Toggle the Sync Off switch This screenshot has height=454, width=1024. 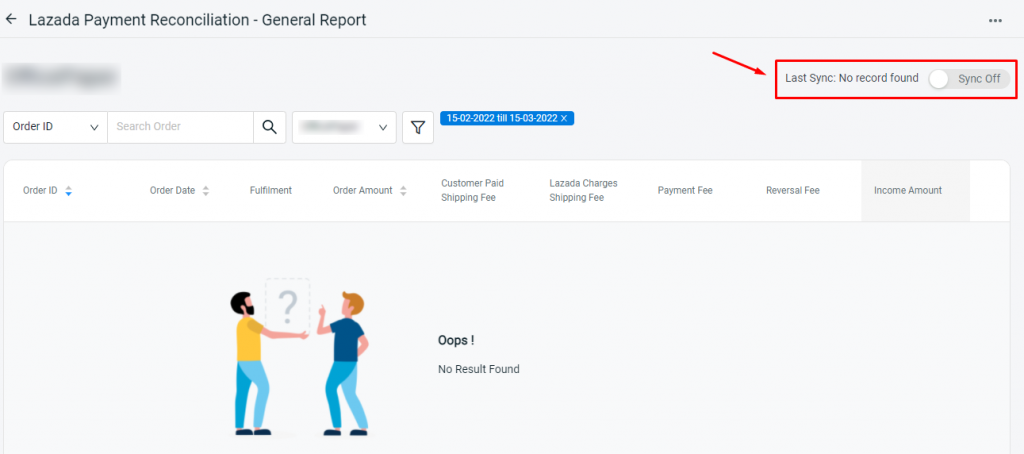[969, 79]
